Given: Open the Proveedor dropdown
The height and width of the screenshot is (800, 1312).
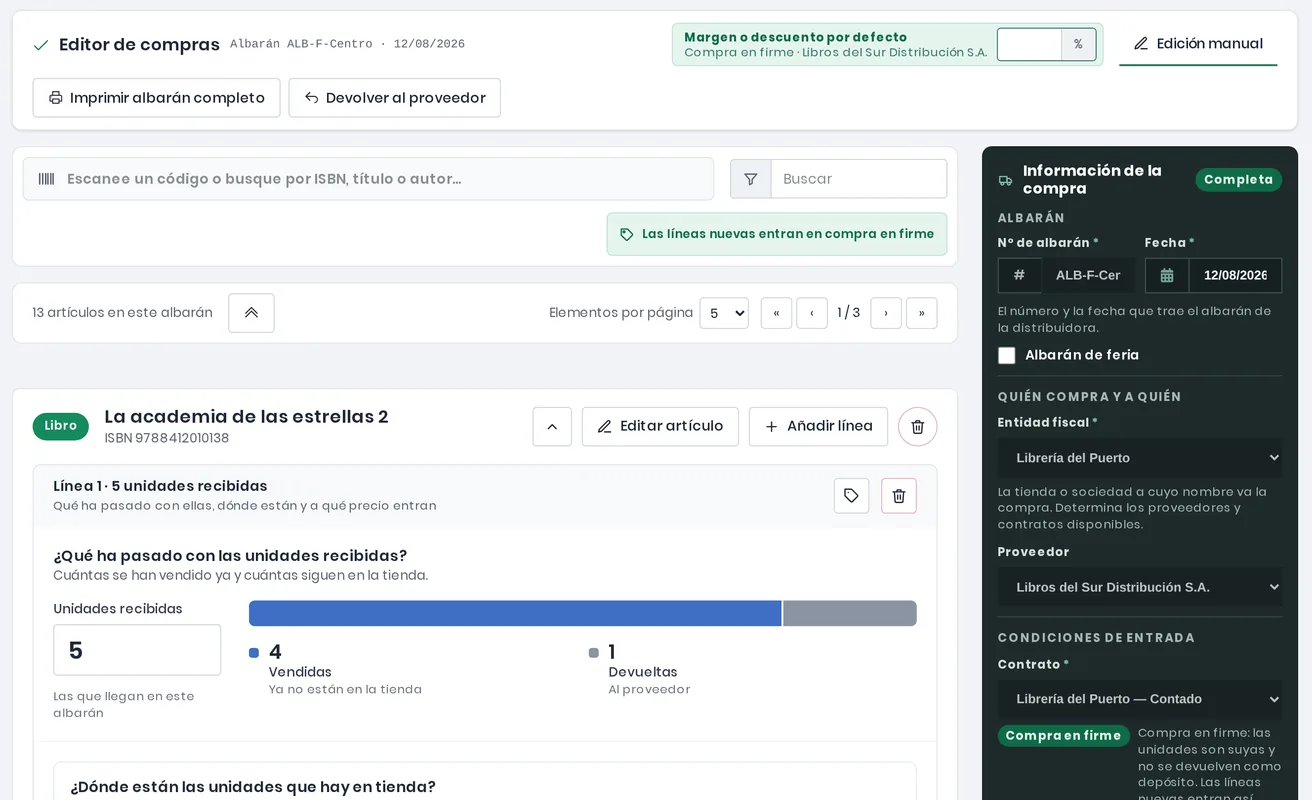Looking at the screenshot, I should coord(1140,587).
